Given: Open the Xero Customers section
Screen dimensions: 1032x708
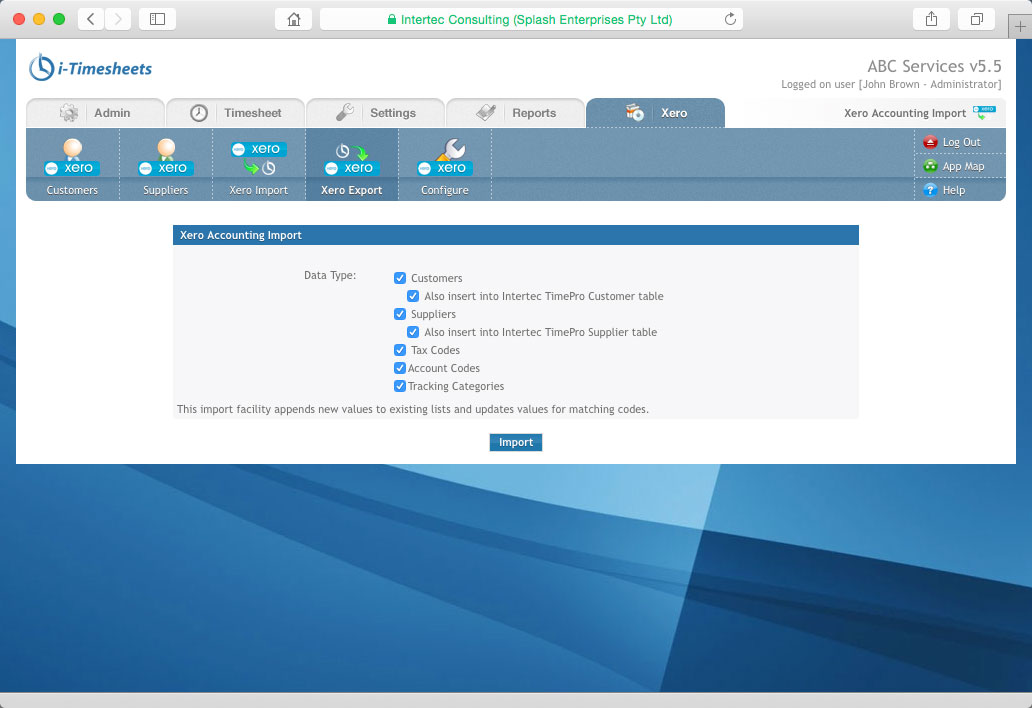Looking at the screenshot, I should (x=72, y=164).
